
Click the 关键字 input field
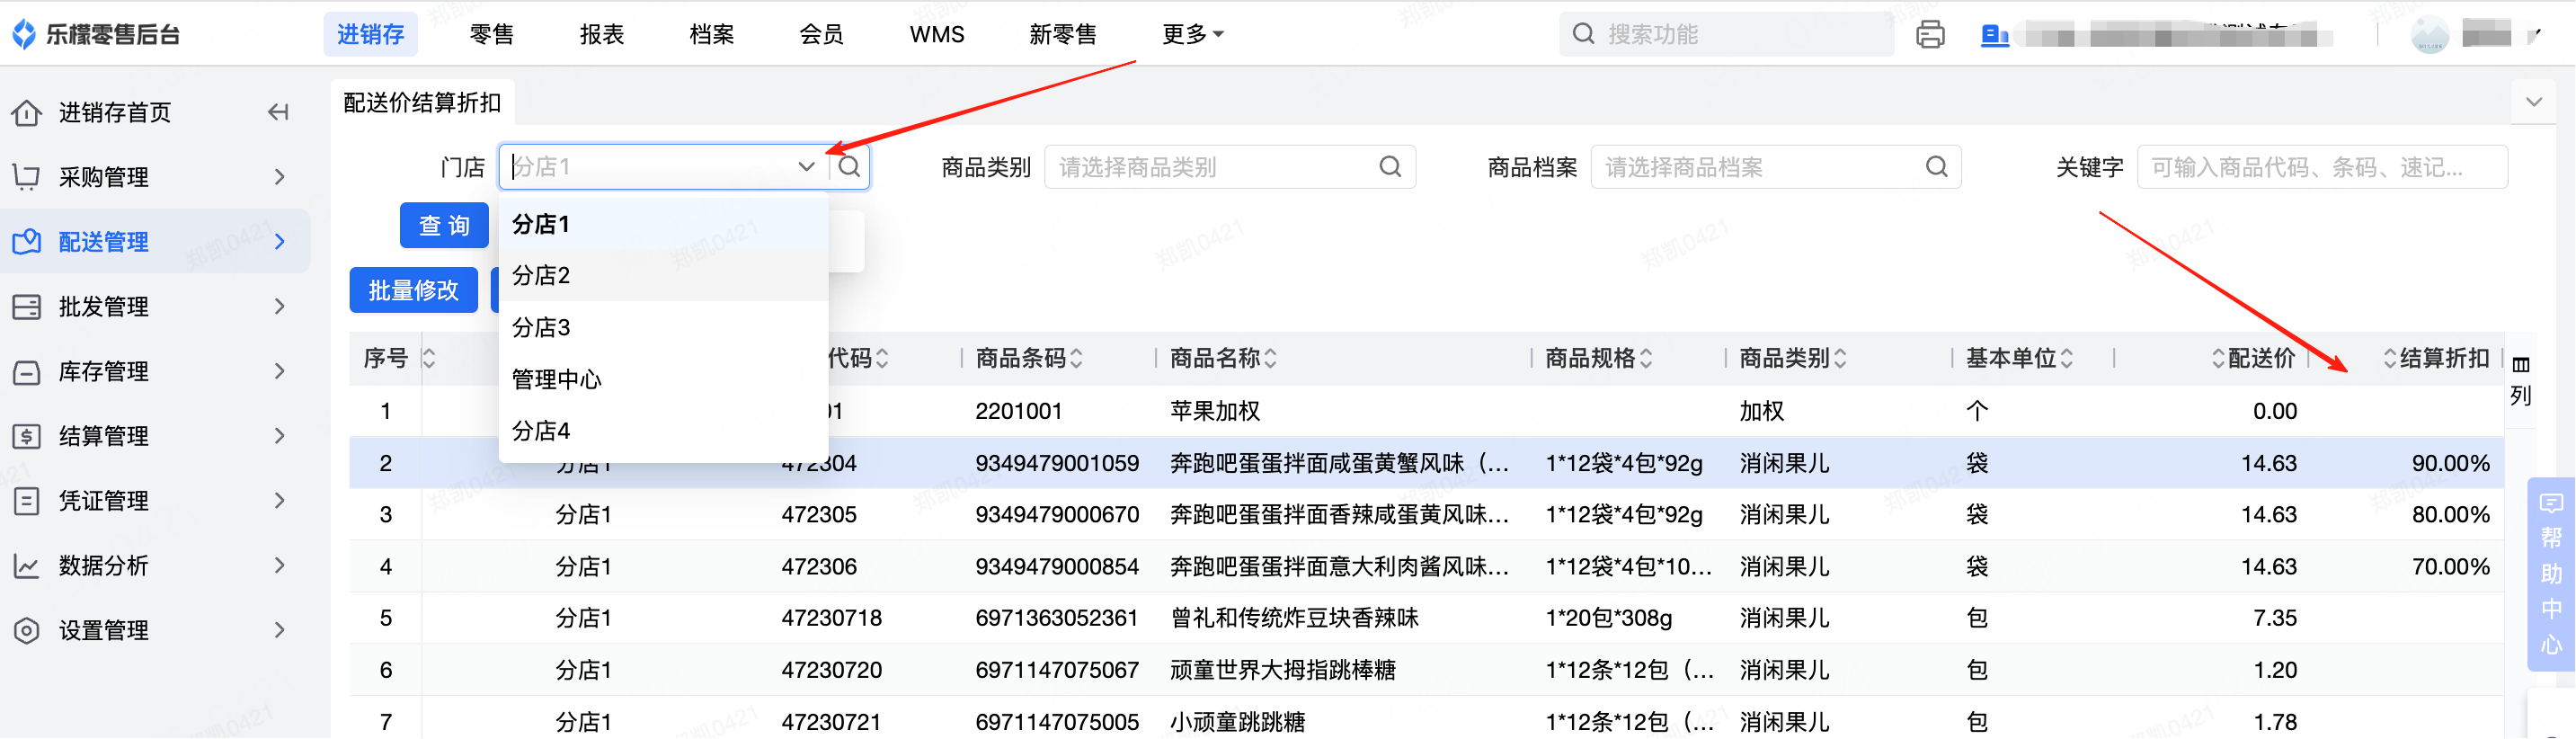(x=2322, y=167)
